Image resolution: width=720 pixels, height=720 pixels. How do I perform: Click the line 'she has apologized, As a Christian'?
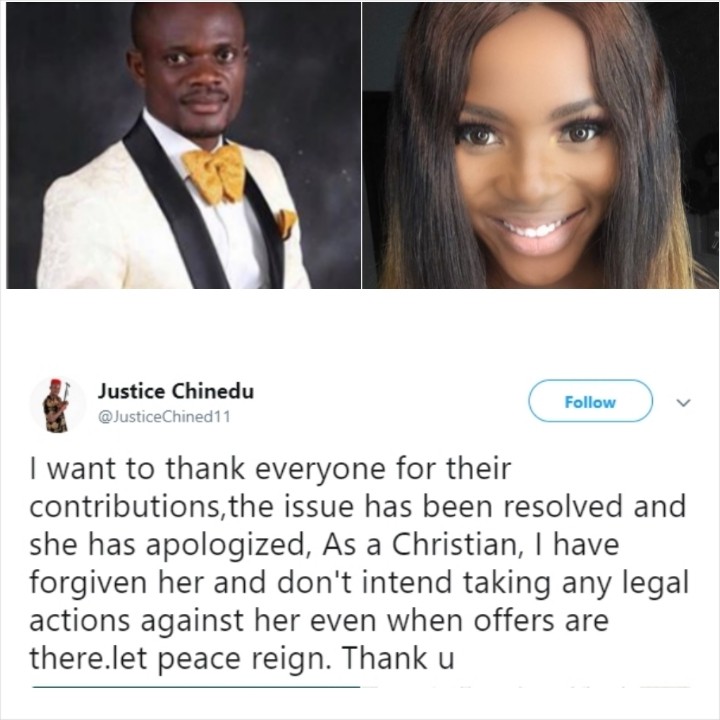click(324, 545)
